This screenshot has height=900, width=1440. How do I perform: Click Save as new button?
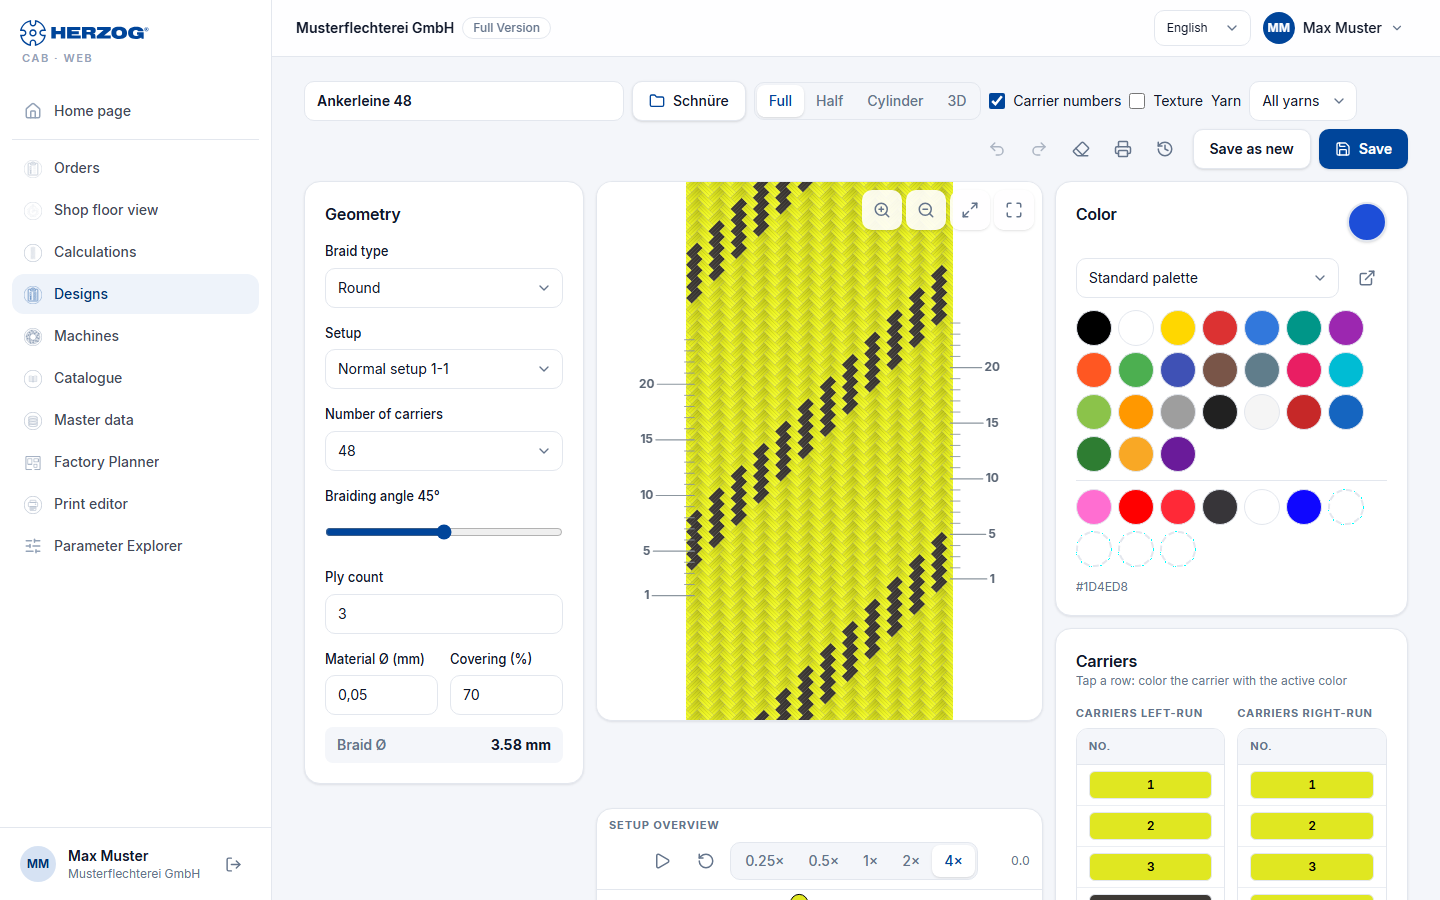(x=1251, y=149)
